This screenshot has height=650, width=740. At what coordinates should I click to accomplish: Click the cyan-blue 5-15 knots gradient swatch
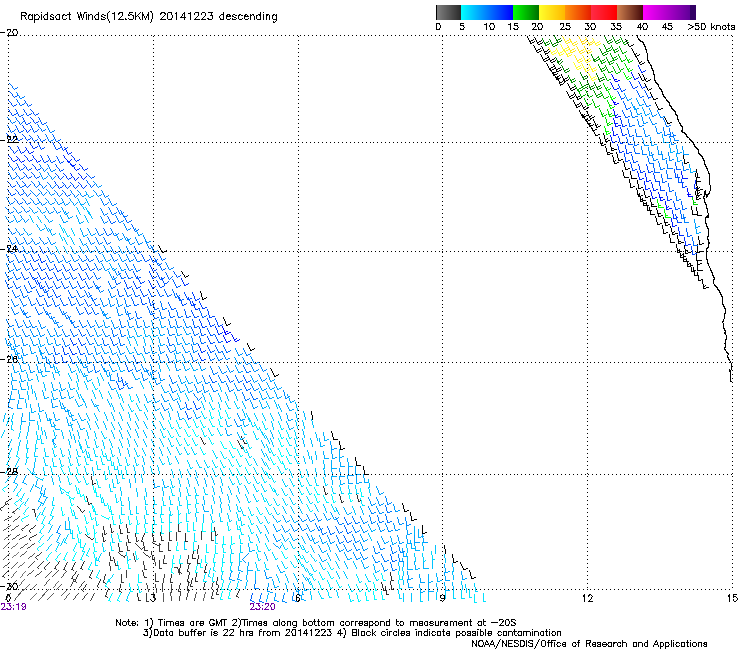click(487, 12)
